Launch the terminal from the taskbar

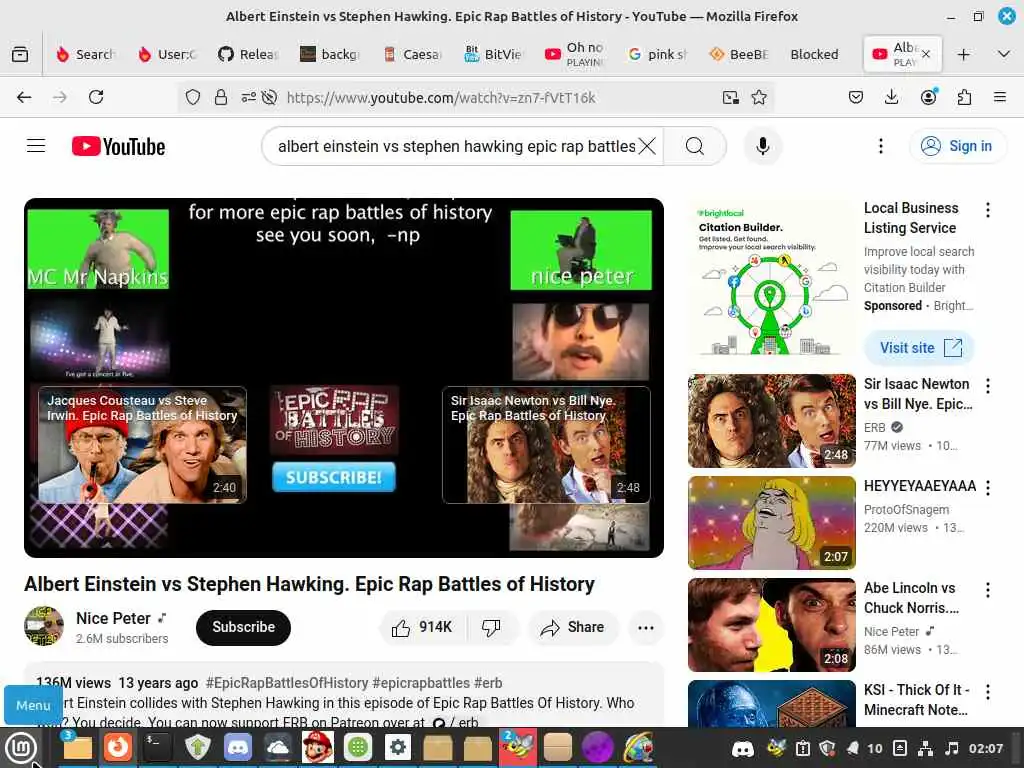[x=157, y=746]
